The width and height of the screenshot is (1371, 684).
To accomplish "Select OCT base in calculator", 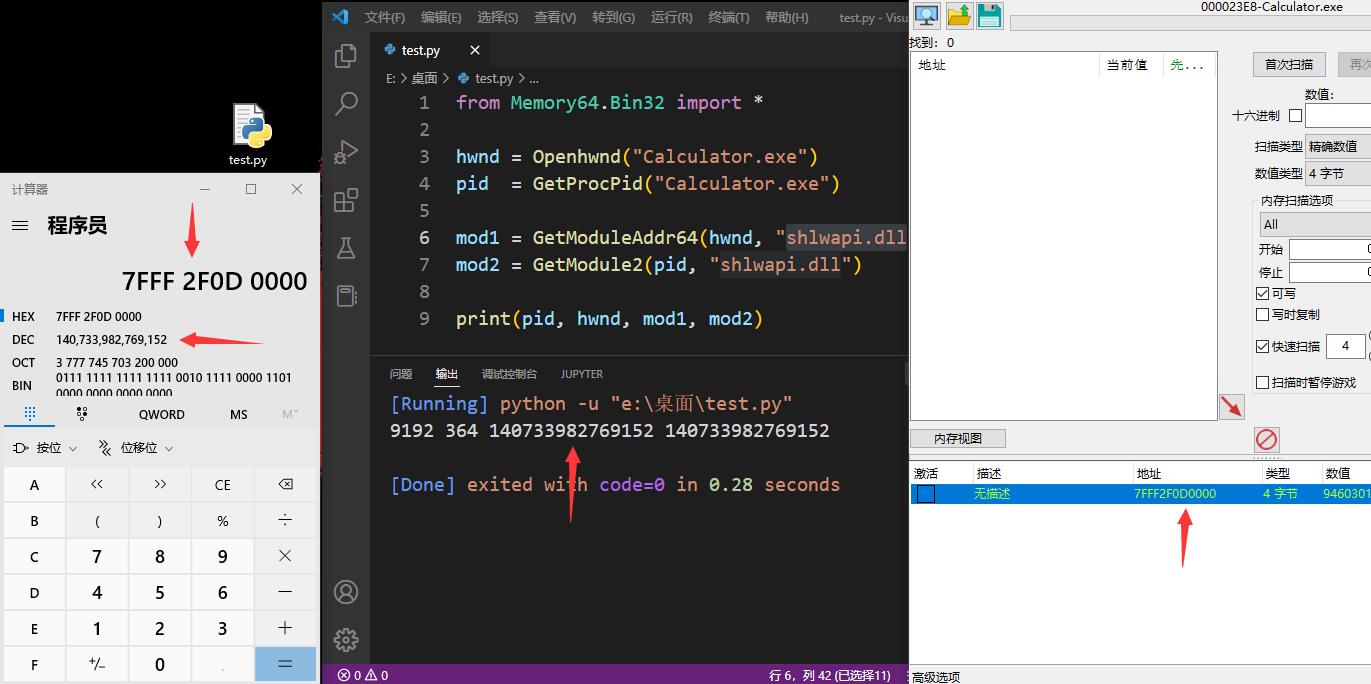I will coord(160,362).
